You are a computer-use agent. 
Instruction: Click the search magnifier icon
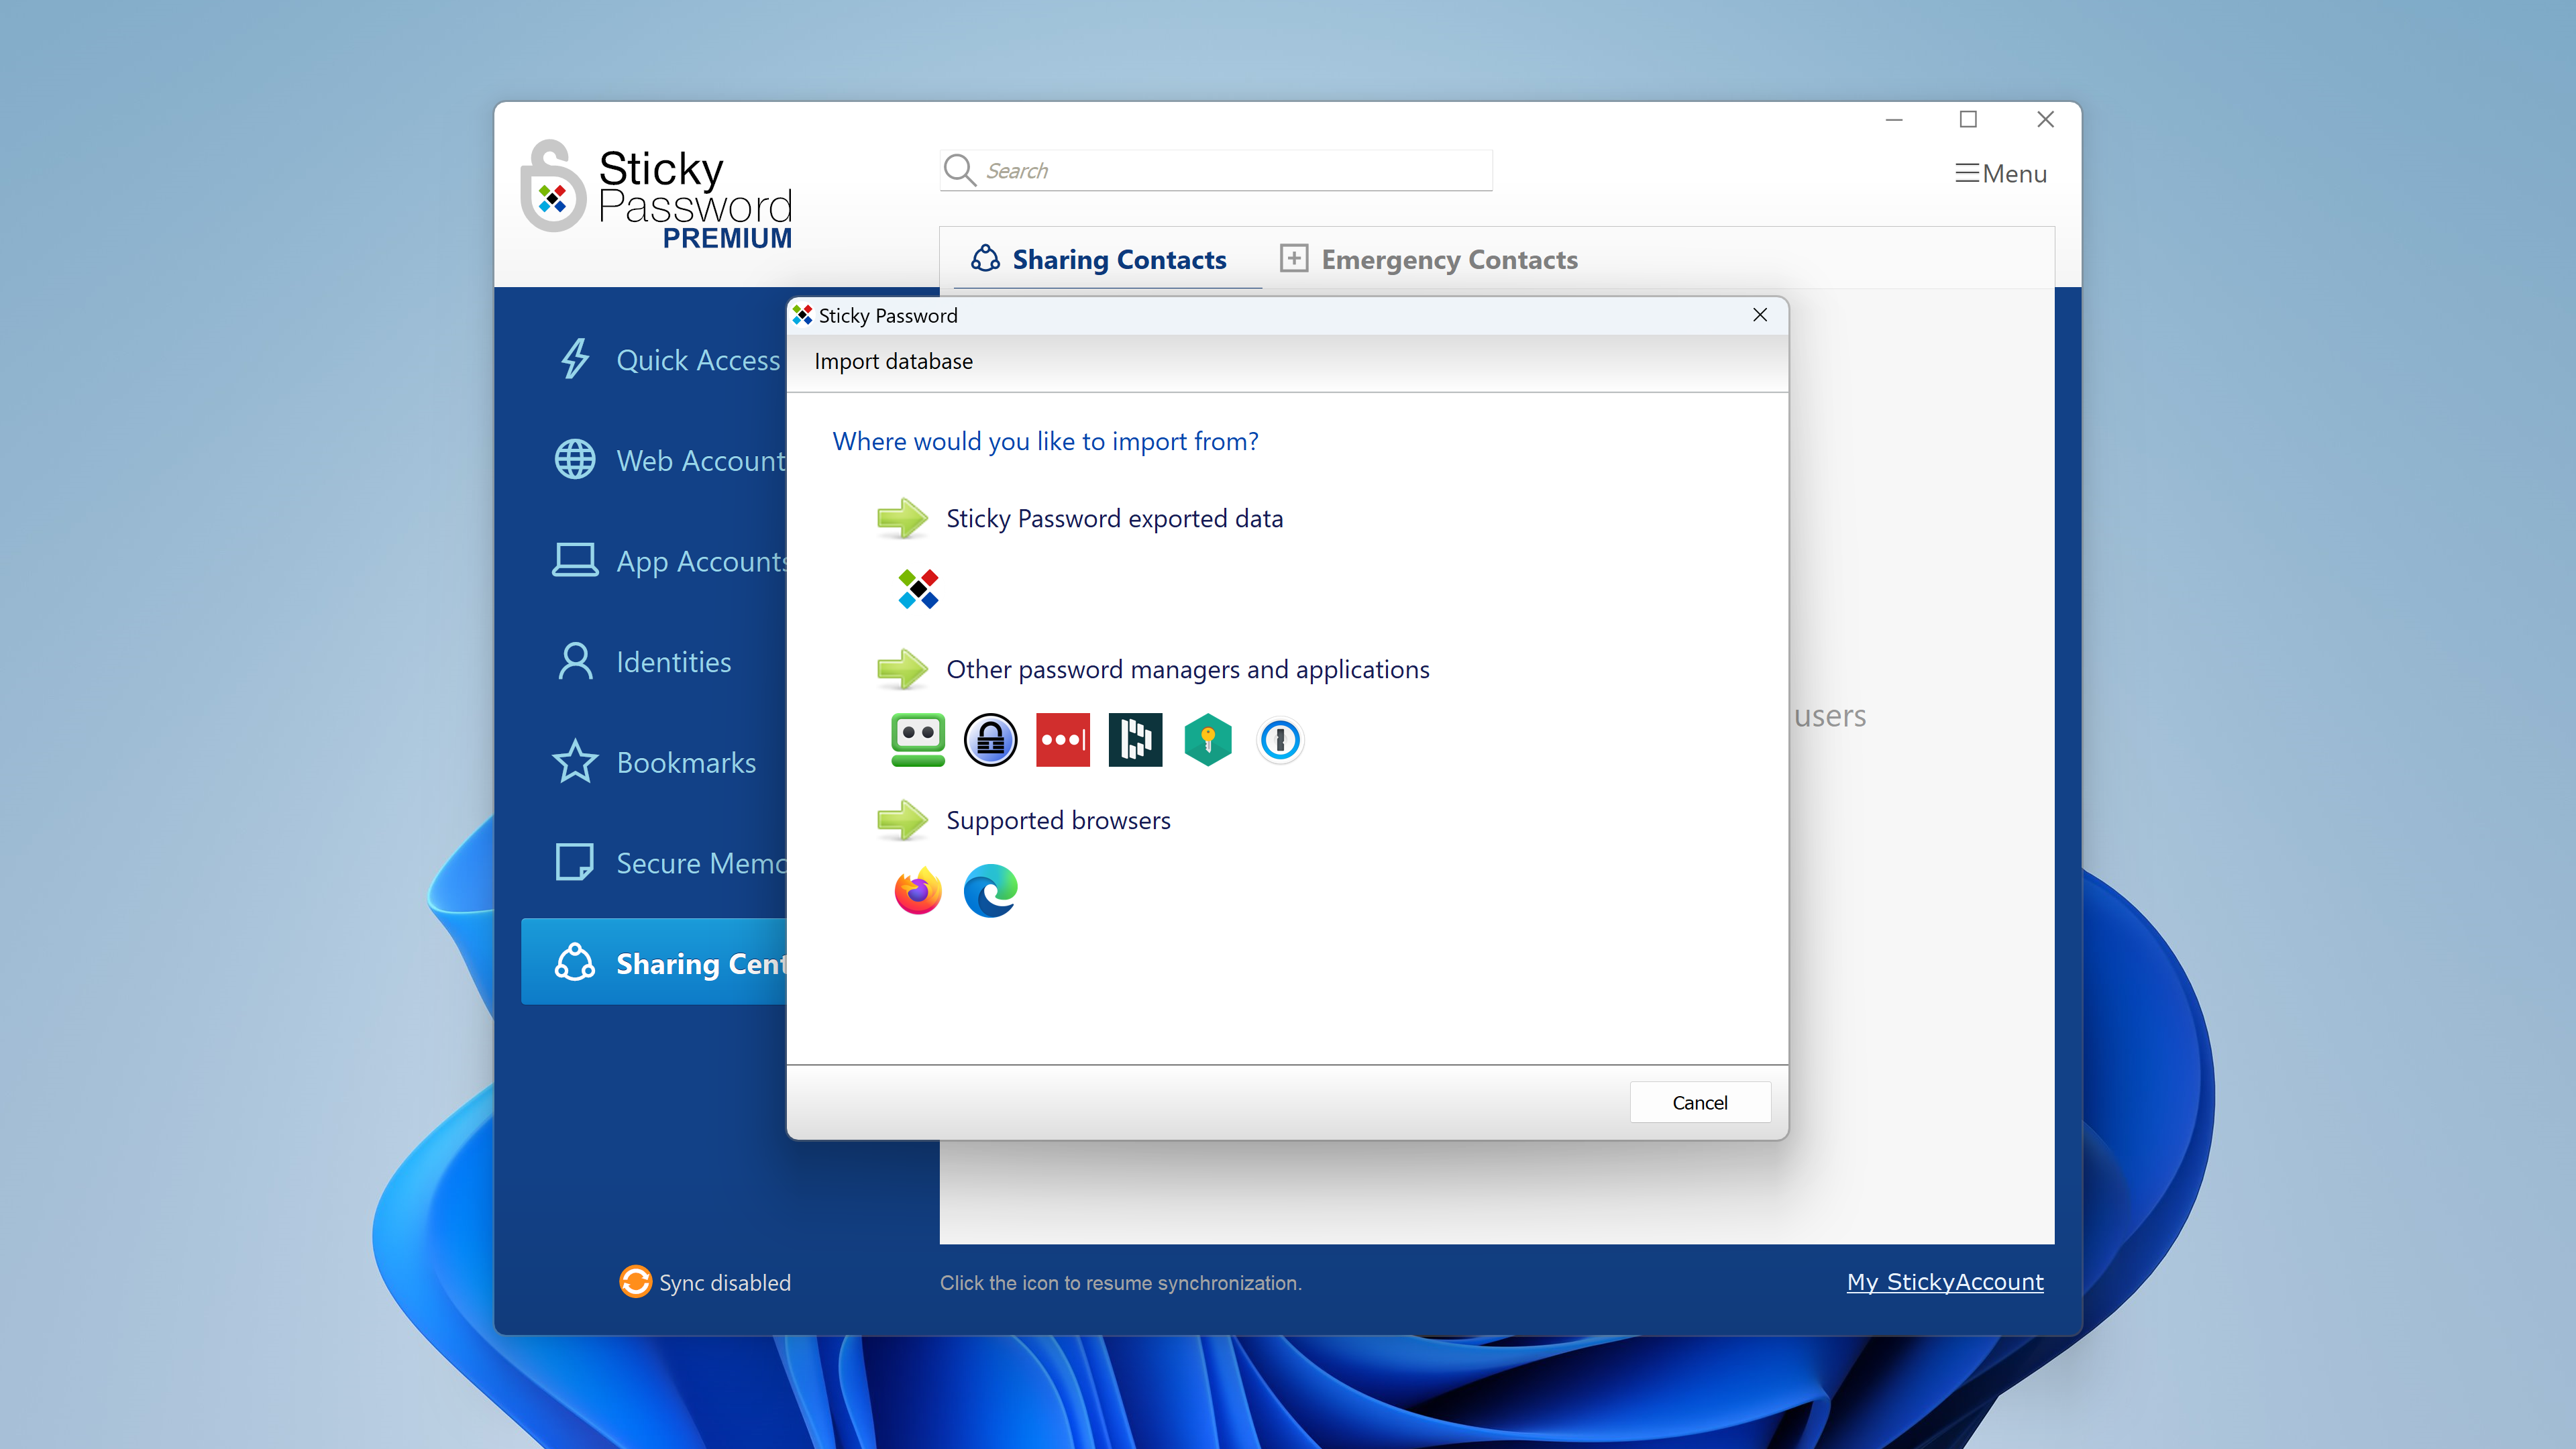click(x=959, y=170)
